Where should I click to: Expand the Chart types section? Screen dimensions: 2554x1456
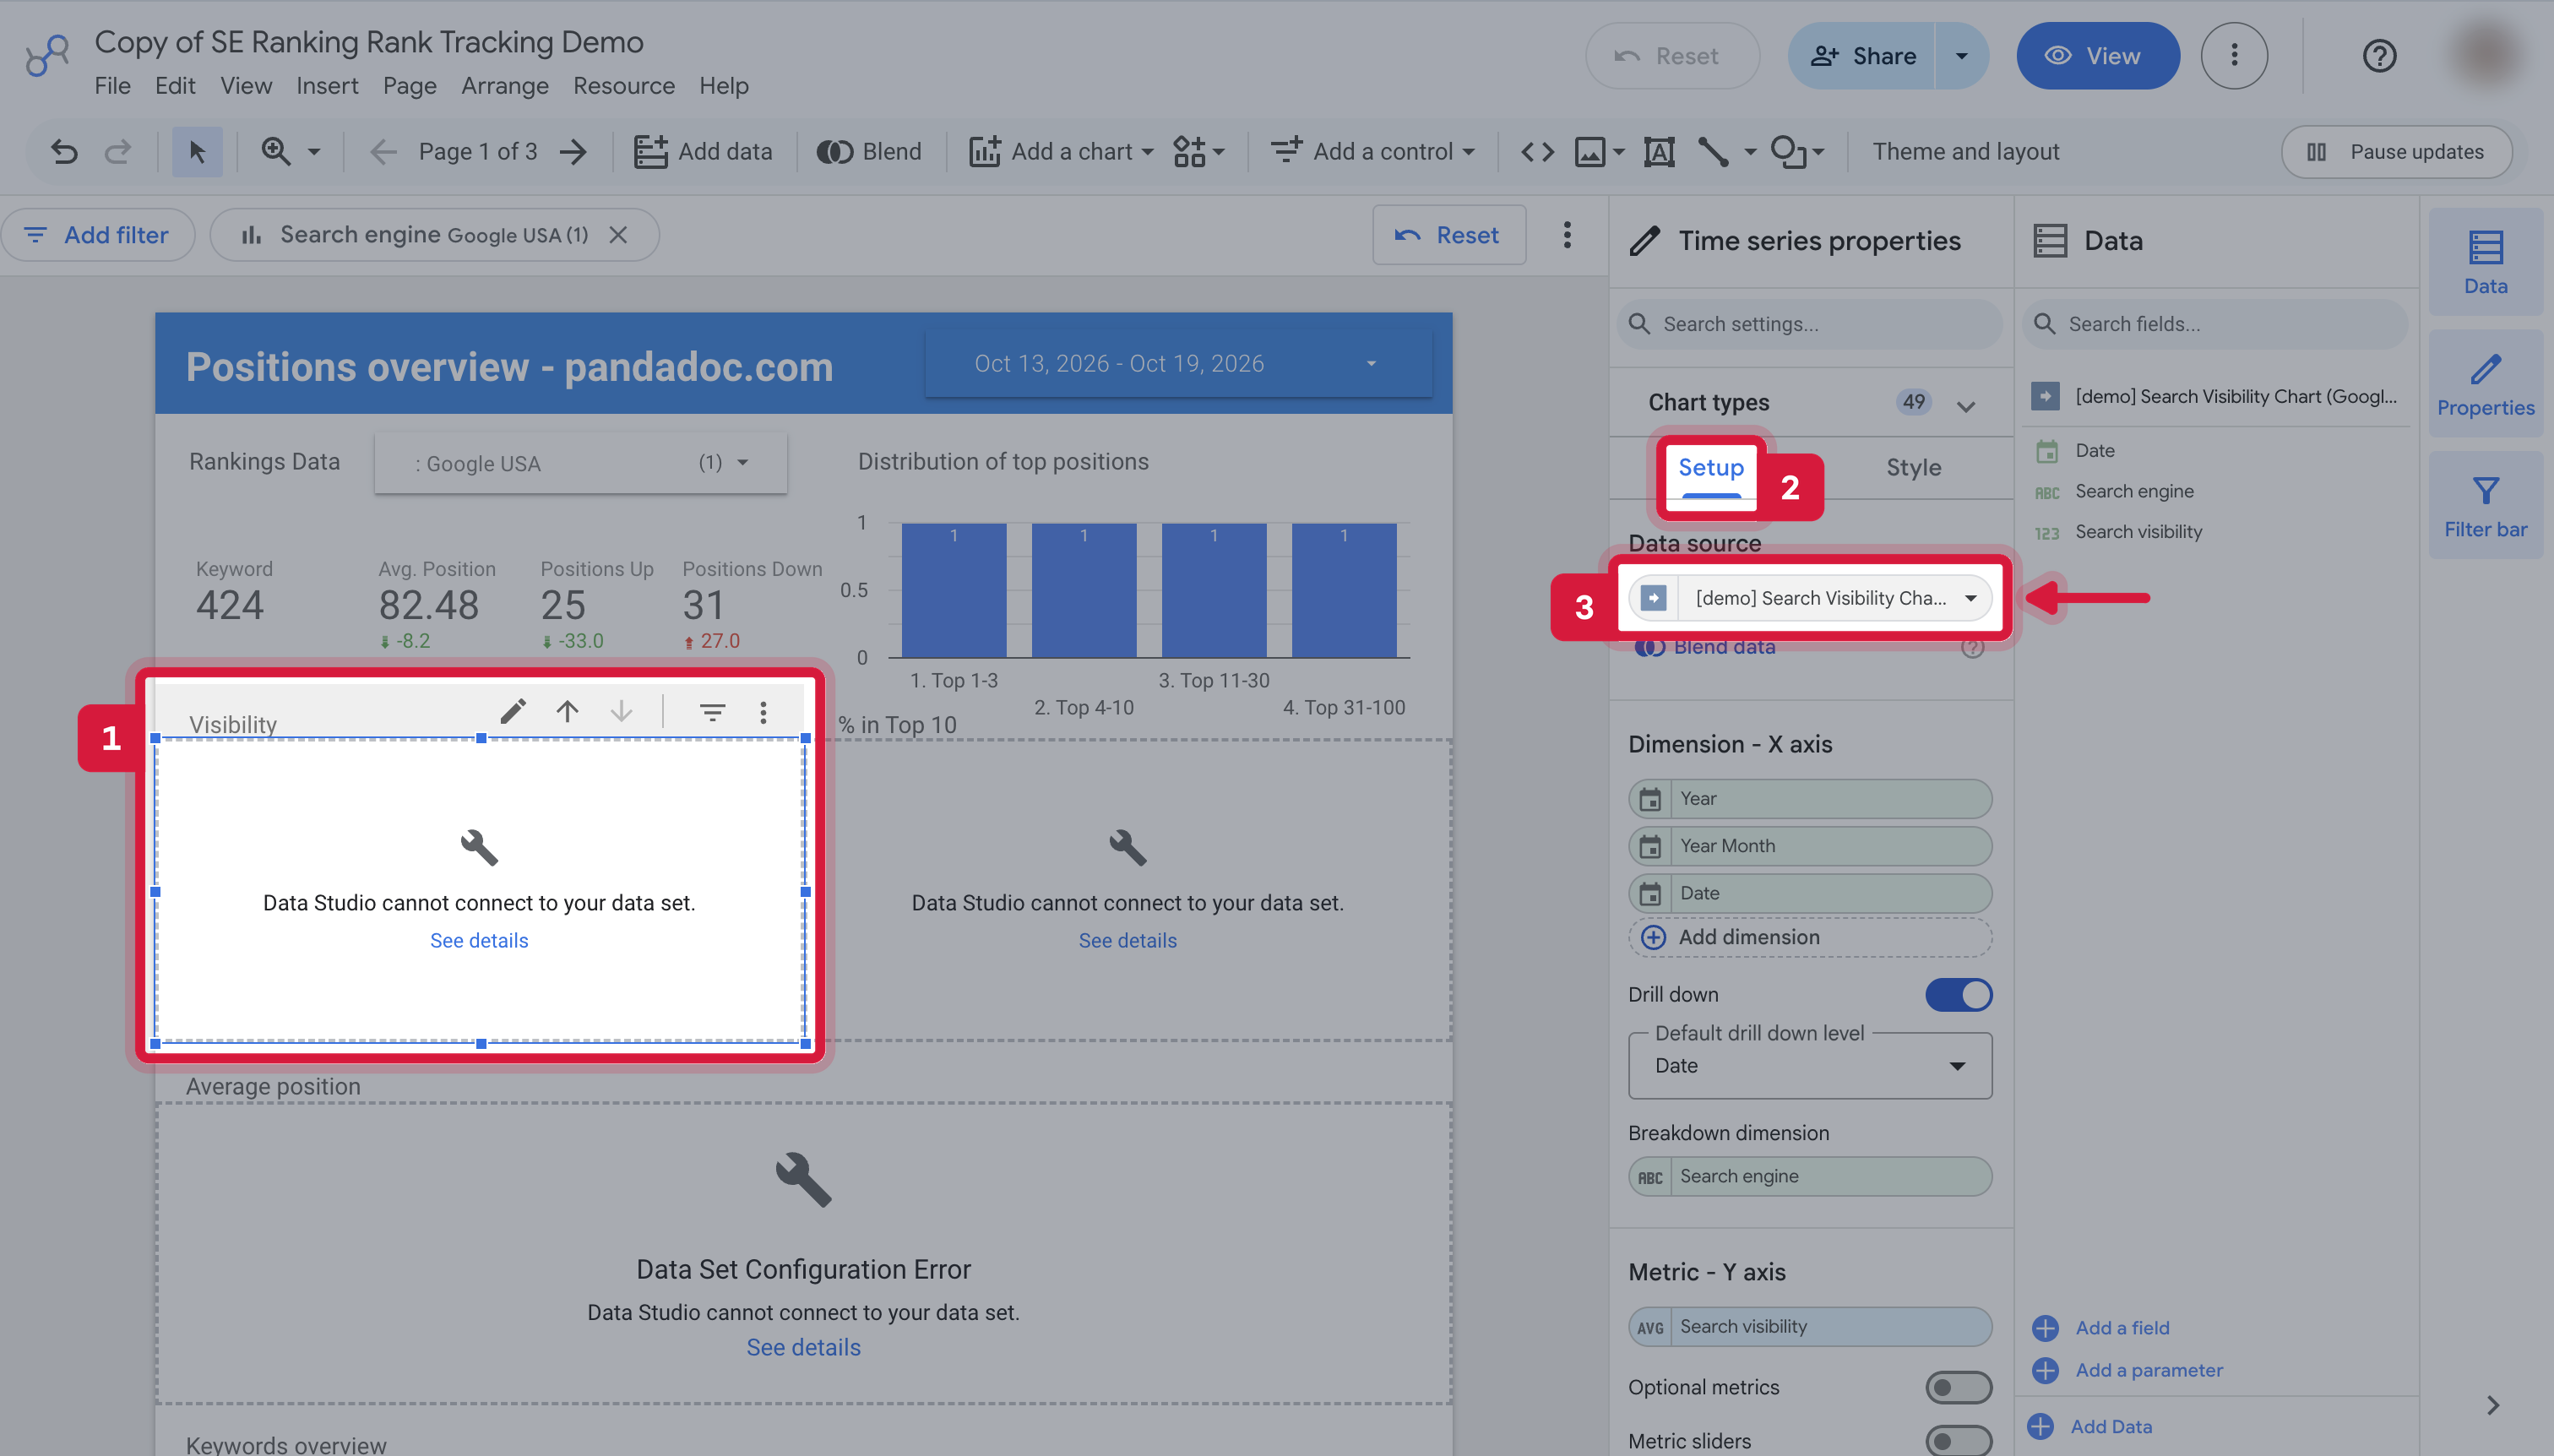pos(1966,405)
